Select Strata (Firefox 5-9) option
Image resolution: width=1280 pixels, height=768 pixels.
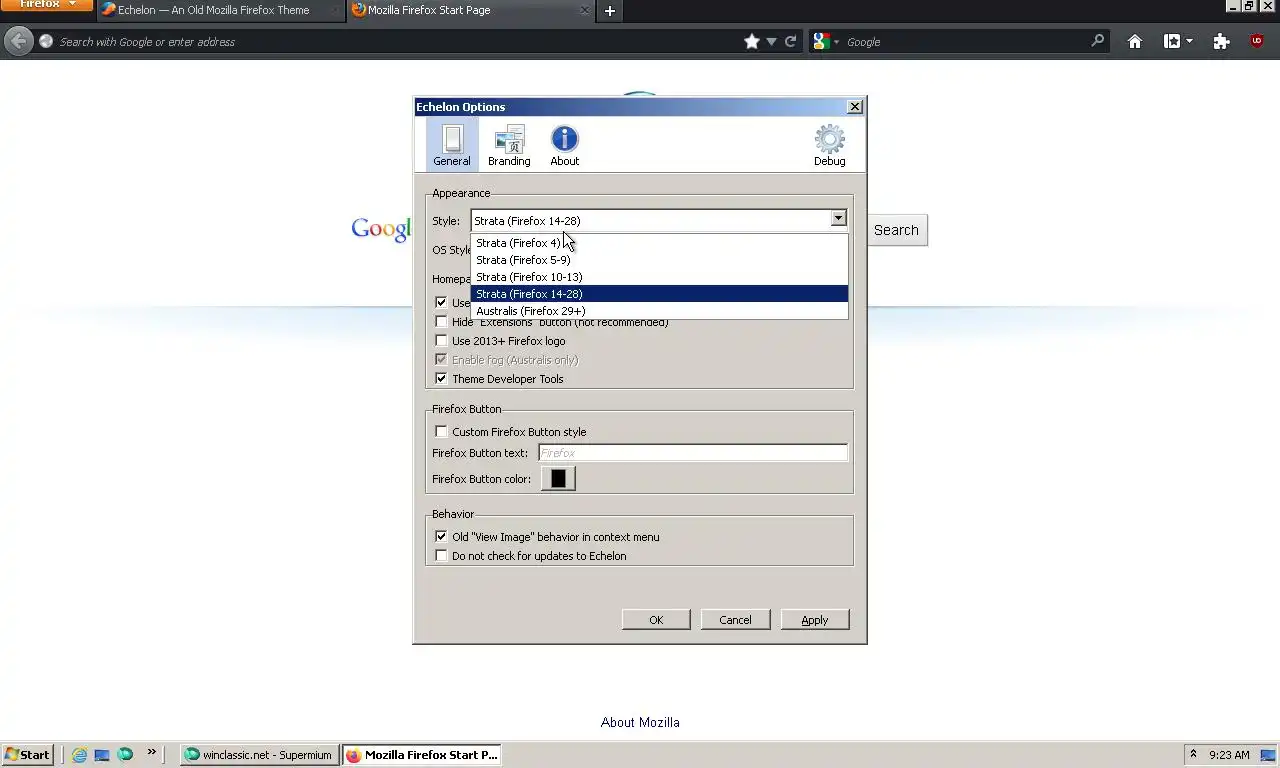pyautogui.click(x=659, y=260)
